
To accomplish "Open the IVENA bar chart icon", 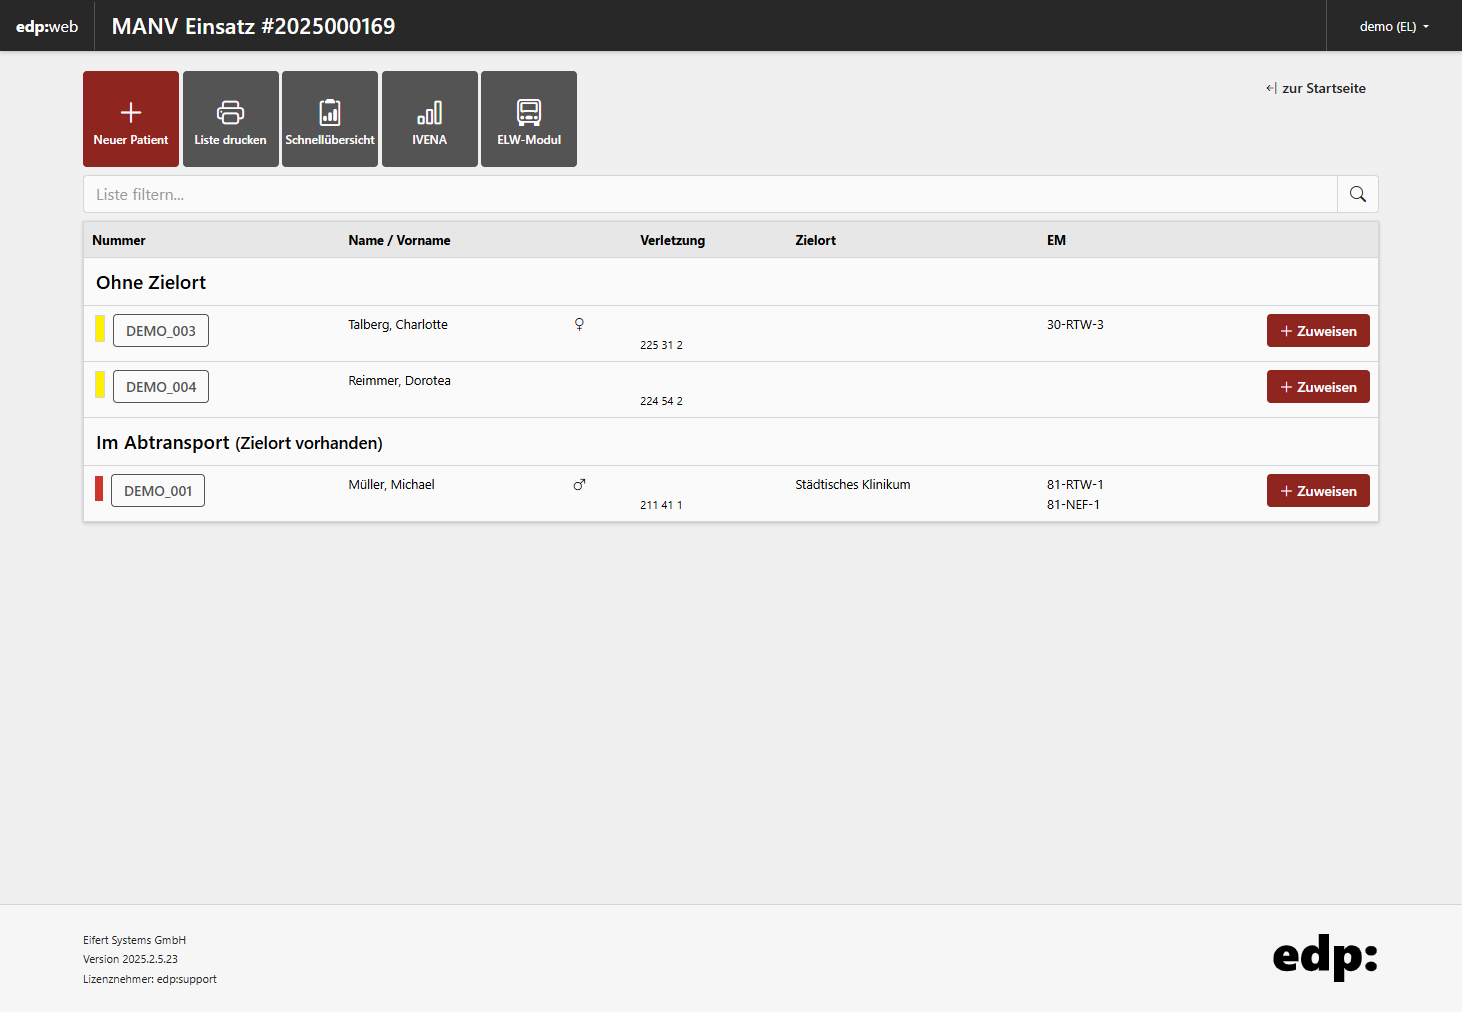I will click(429, 113).
